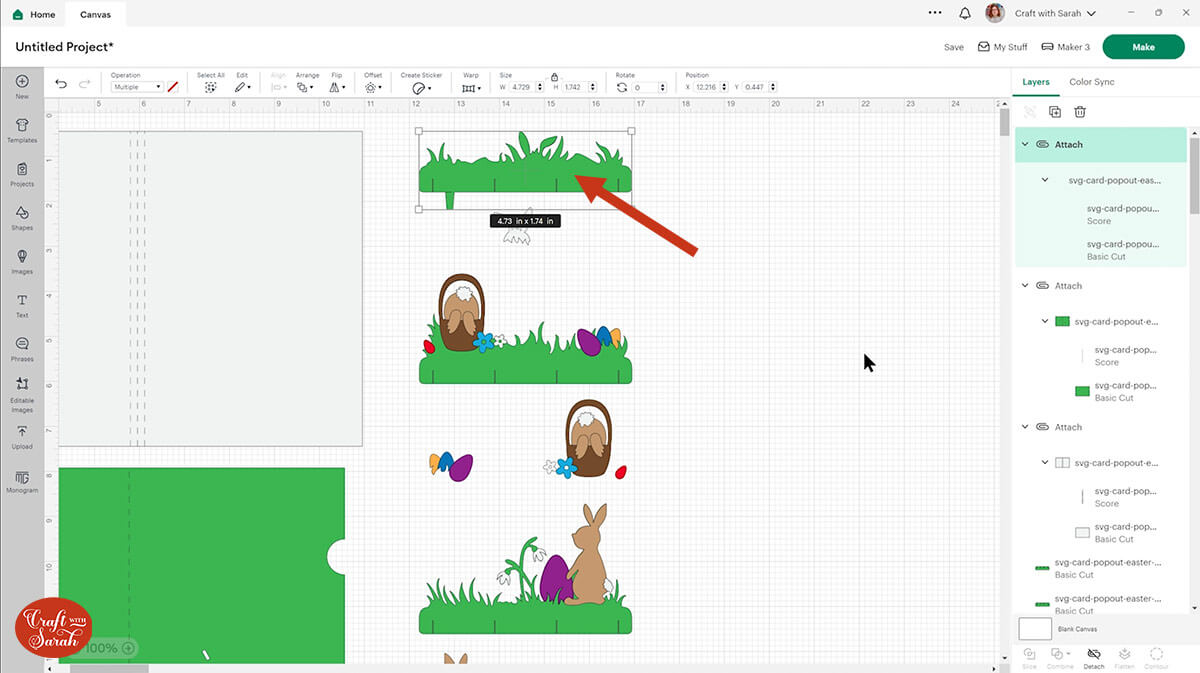Click the Position Y input field
Image resolution: width=1200 pixels, height=673 pixels.
[757, 88]
